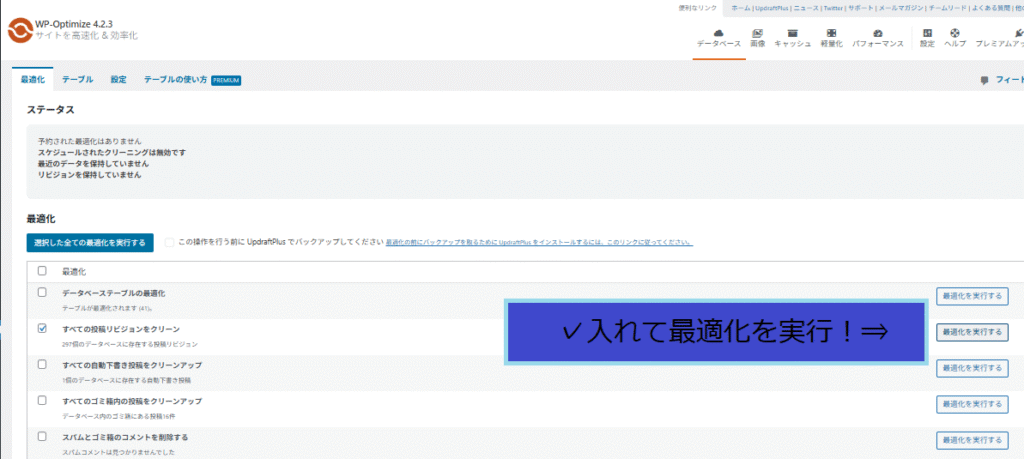Open the チームリード link

click(x=947, y=8)
